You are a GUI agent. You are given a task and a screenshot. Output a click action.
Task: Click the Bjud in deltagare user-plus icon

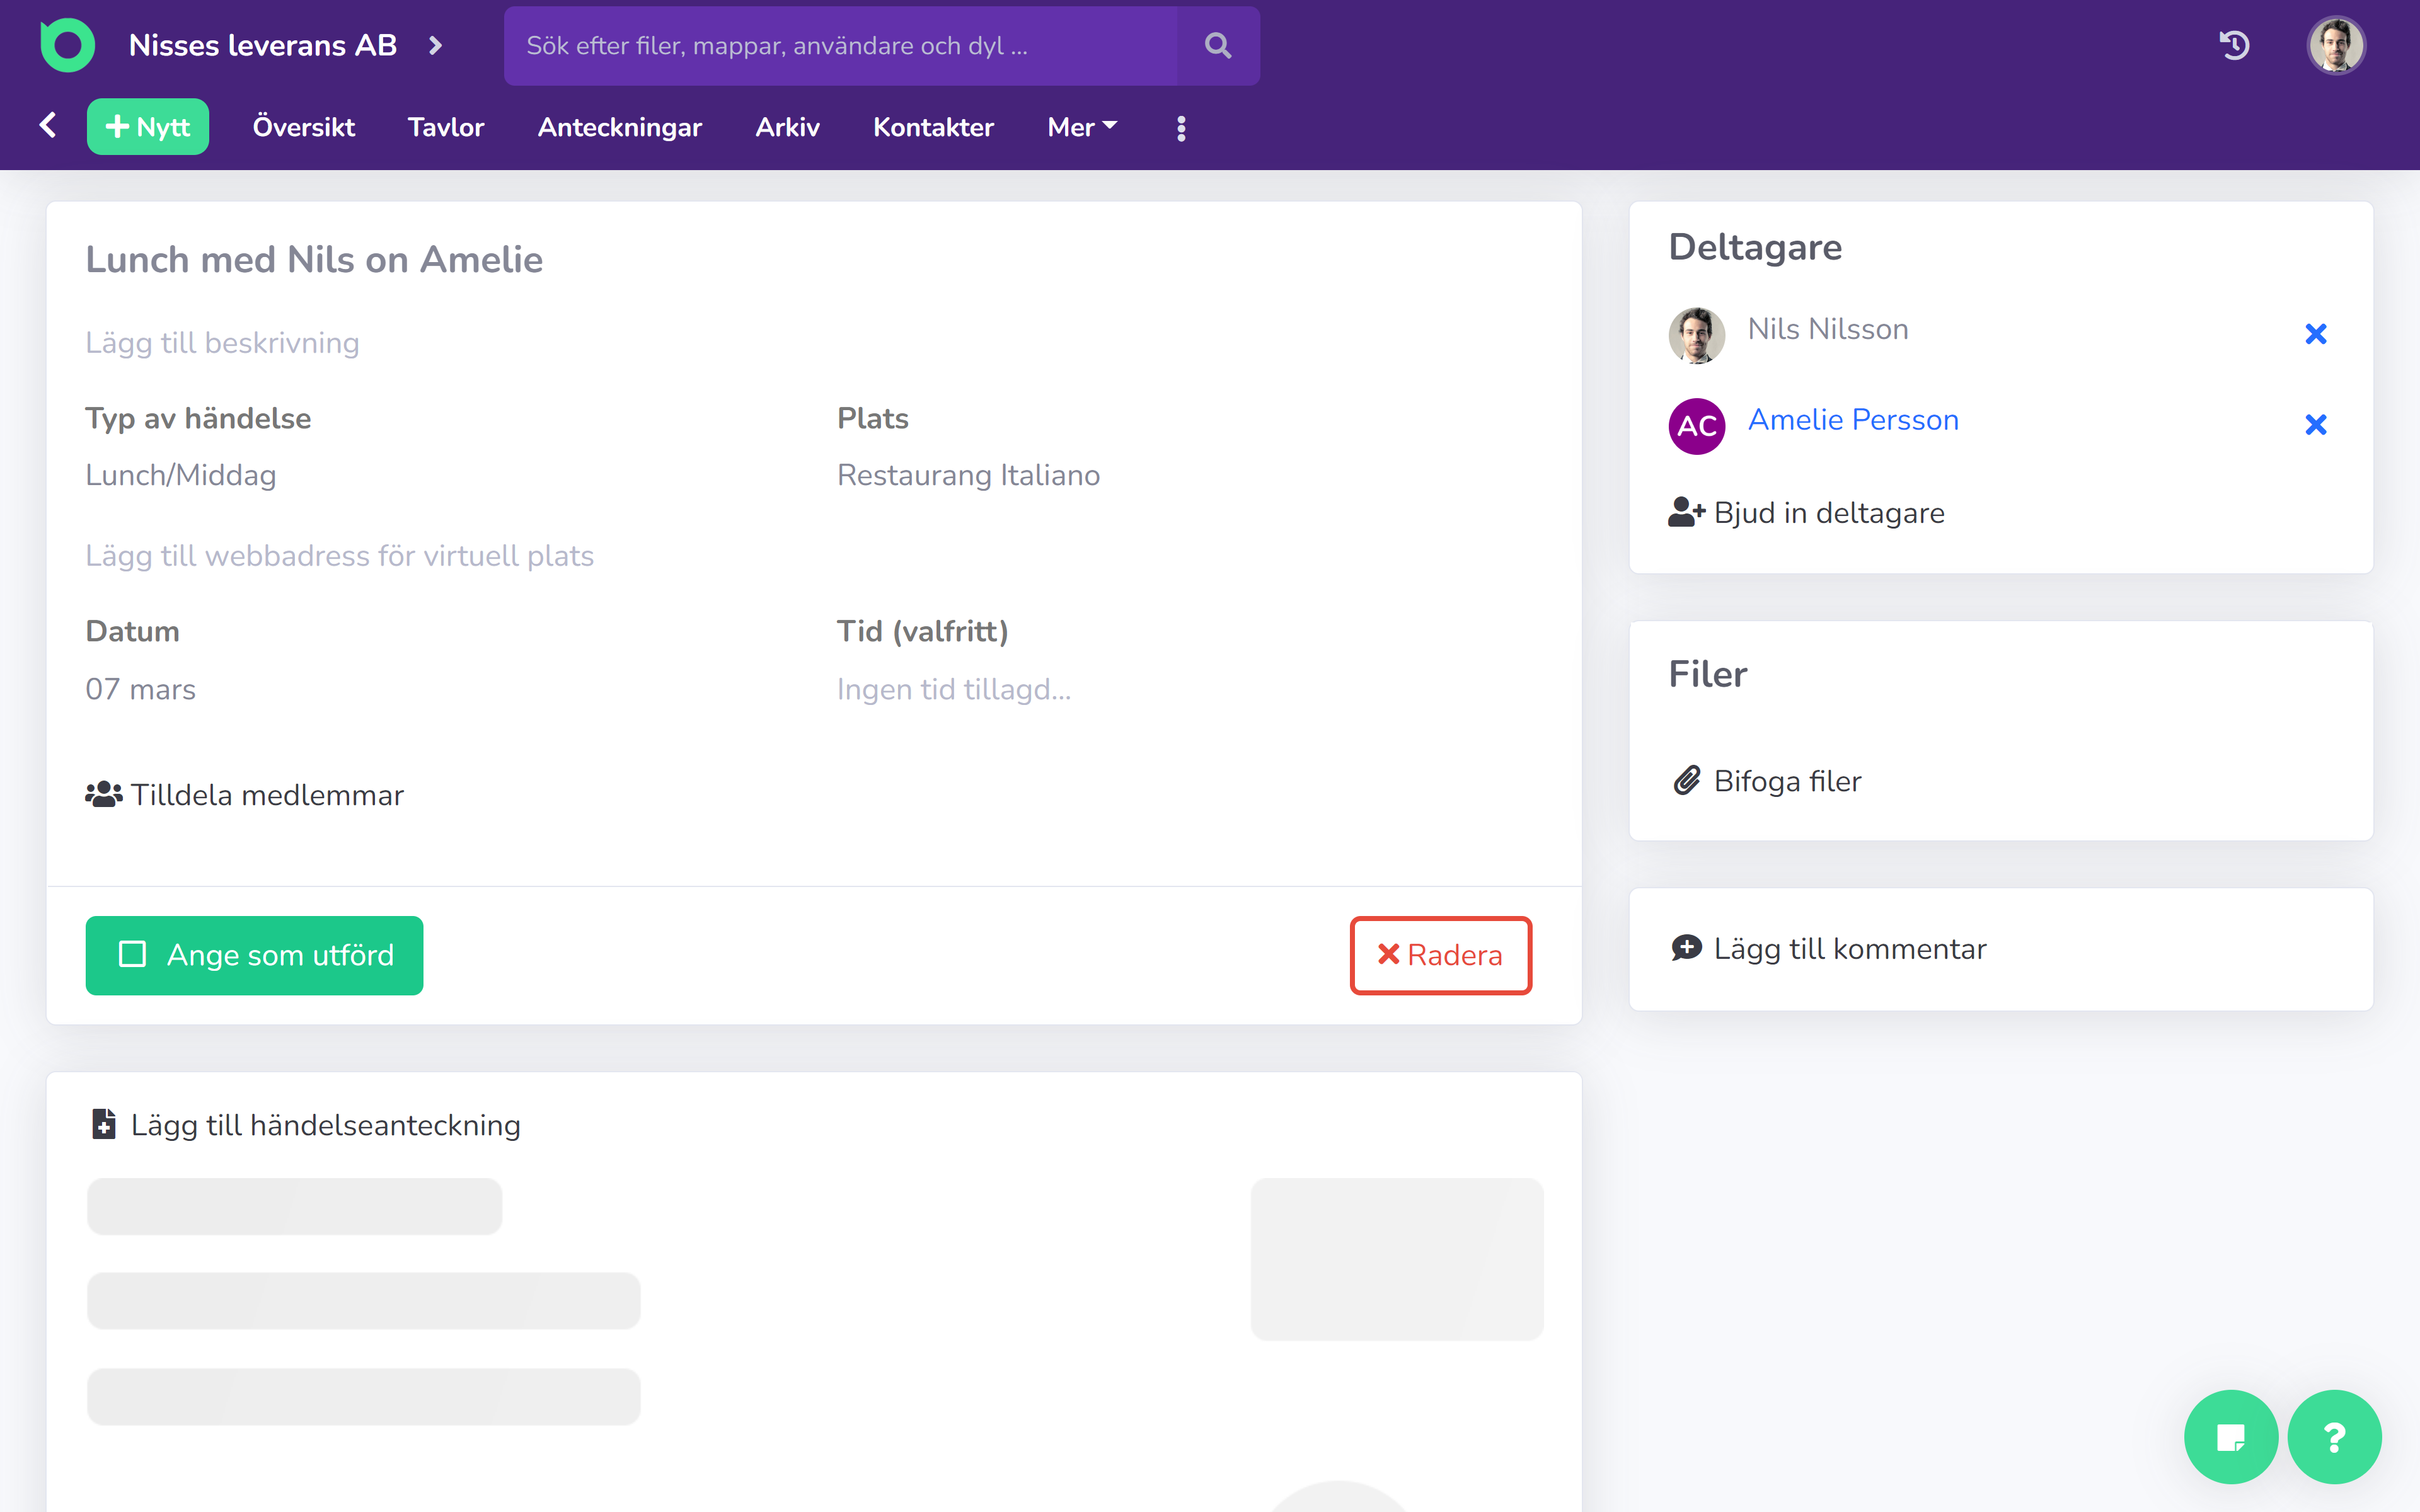pos(1687,512)
